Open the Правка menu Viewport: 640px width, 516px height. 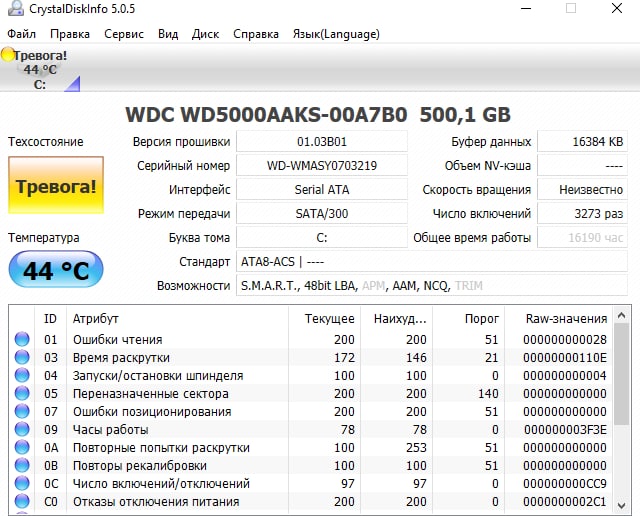pos(70,34)
